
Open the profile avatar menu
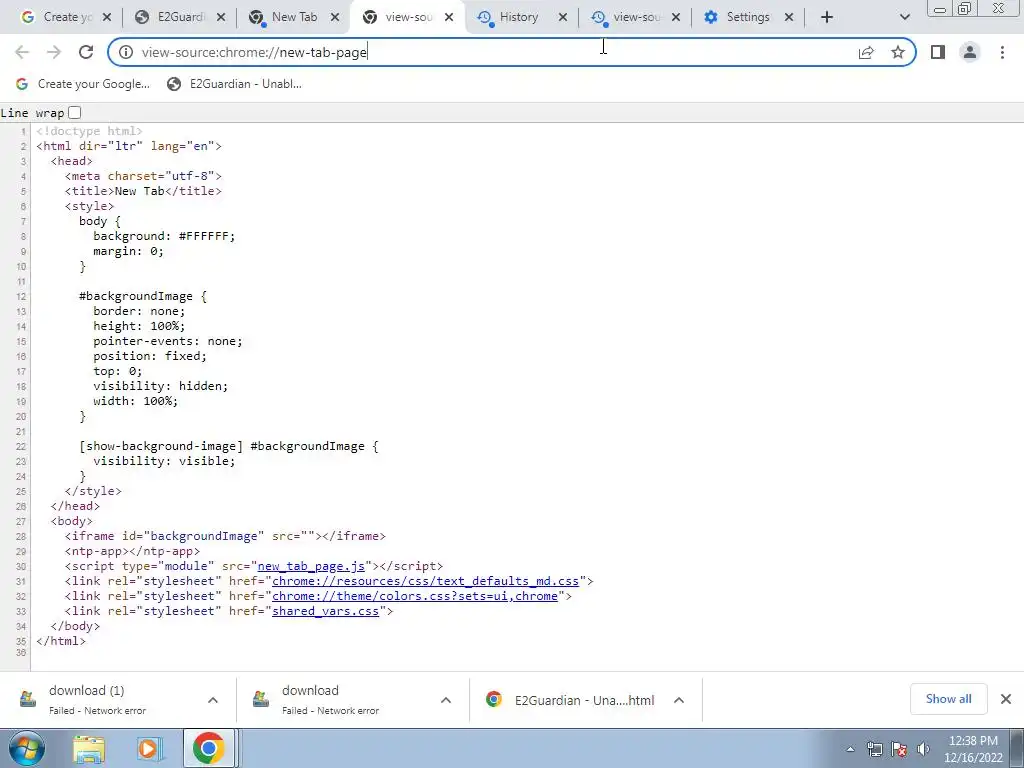[x=970, y=52]
